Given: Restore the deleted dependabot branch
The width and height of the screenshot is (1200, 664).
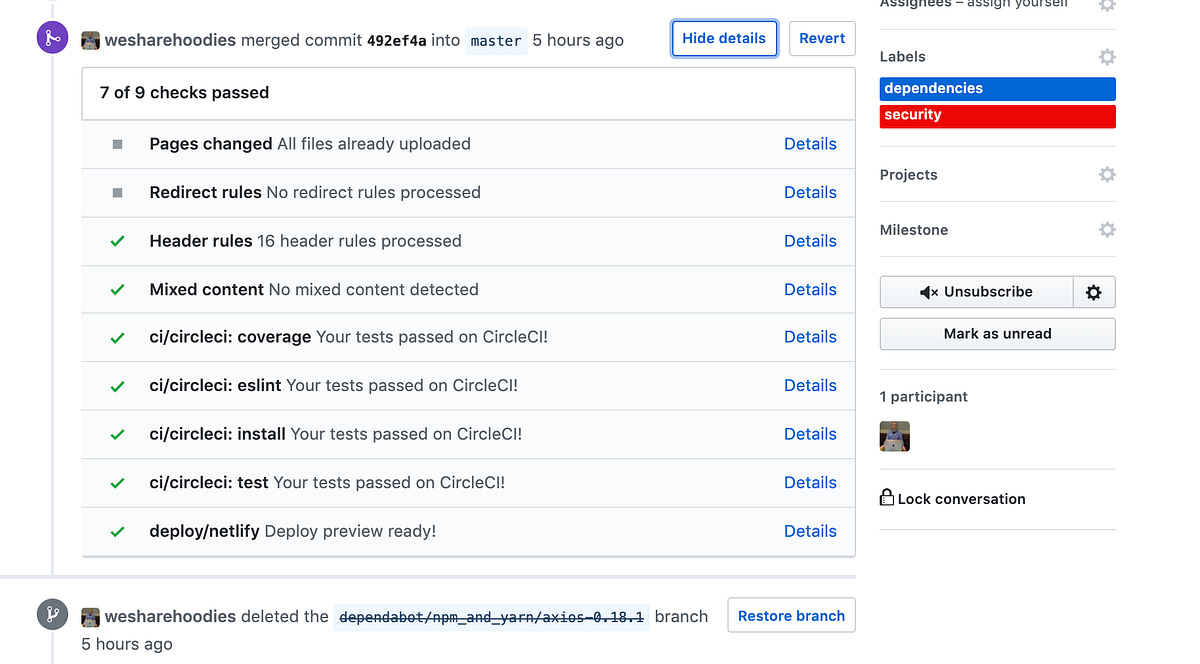Looking at the screenshot, I should [x=791, y=615].
